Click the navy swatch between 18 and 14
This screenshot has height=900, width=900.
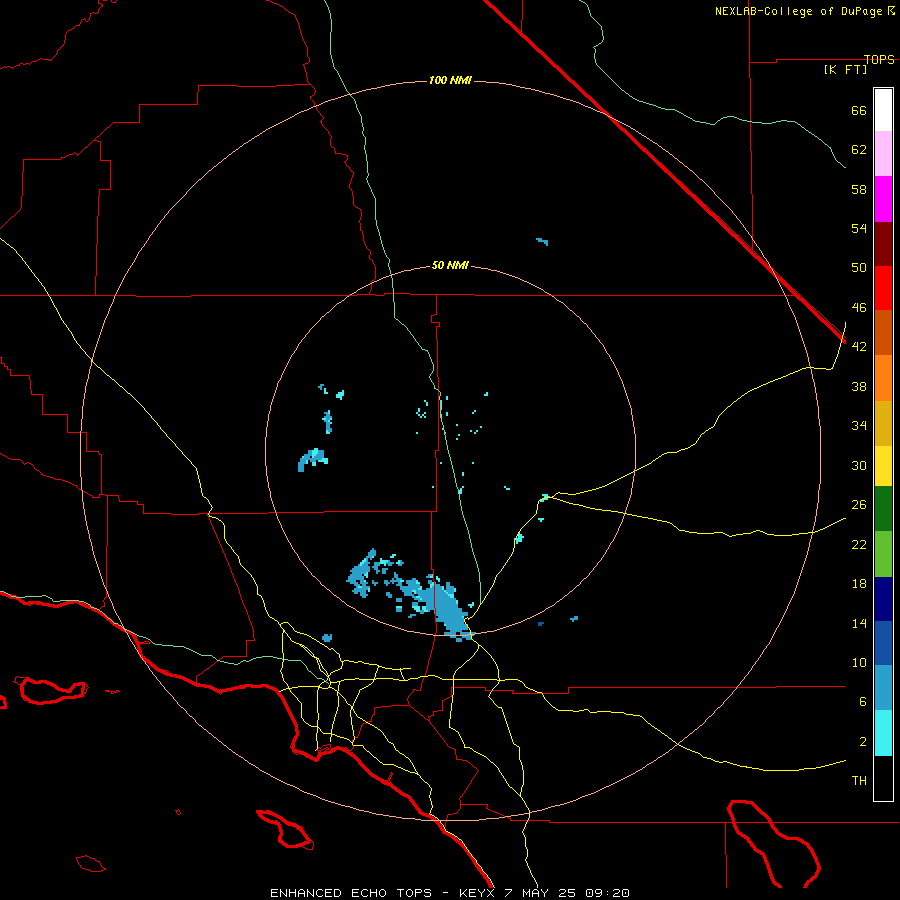pos(883,599)
